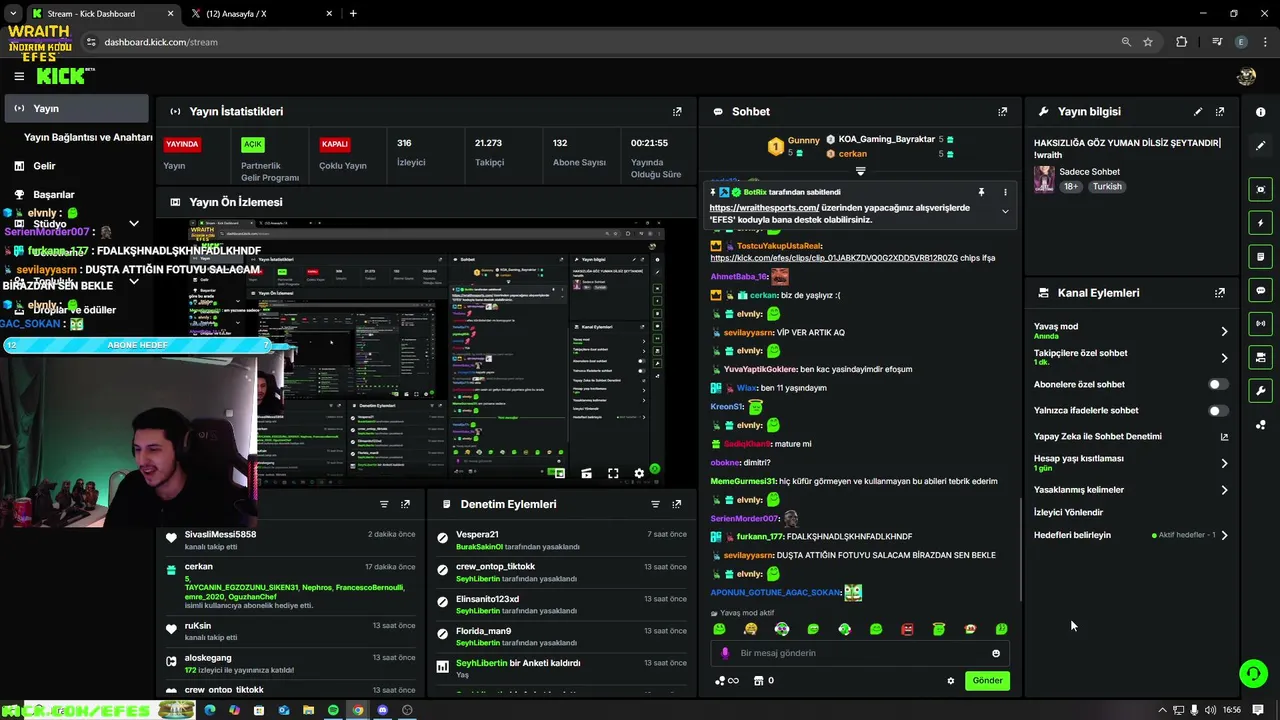Viewport: 1280px width, 720px height.
Task: Open the kick.com clip link in chat
Action: pos(834,258)
